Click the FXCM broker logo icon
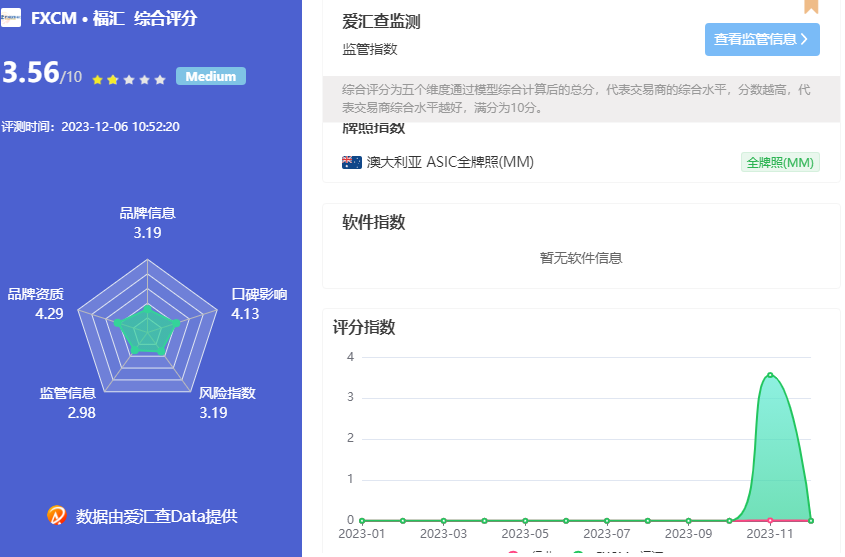This screenshot has height=557, width=845. [x=11, y=18]
